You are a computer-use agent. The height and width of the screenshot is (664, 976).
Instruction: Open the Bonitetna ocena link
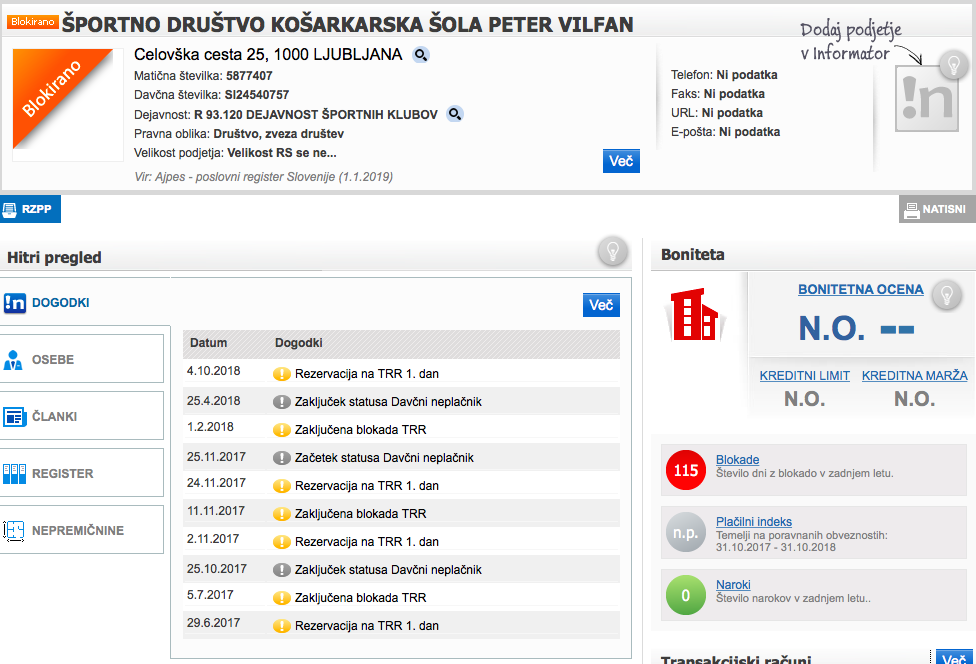(860, 289)
